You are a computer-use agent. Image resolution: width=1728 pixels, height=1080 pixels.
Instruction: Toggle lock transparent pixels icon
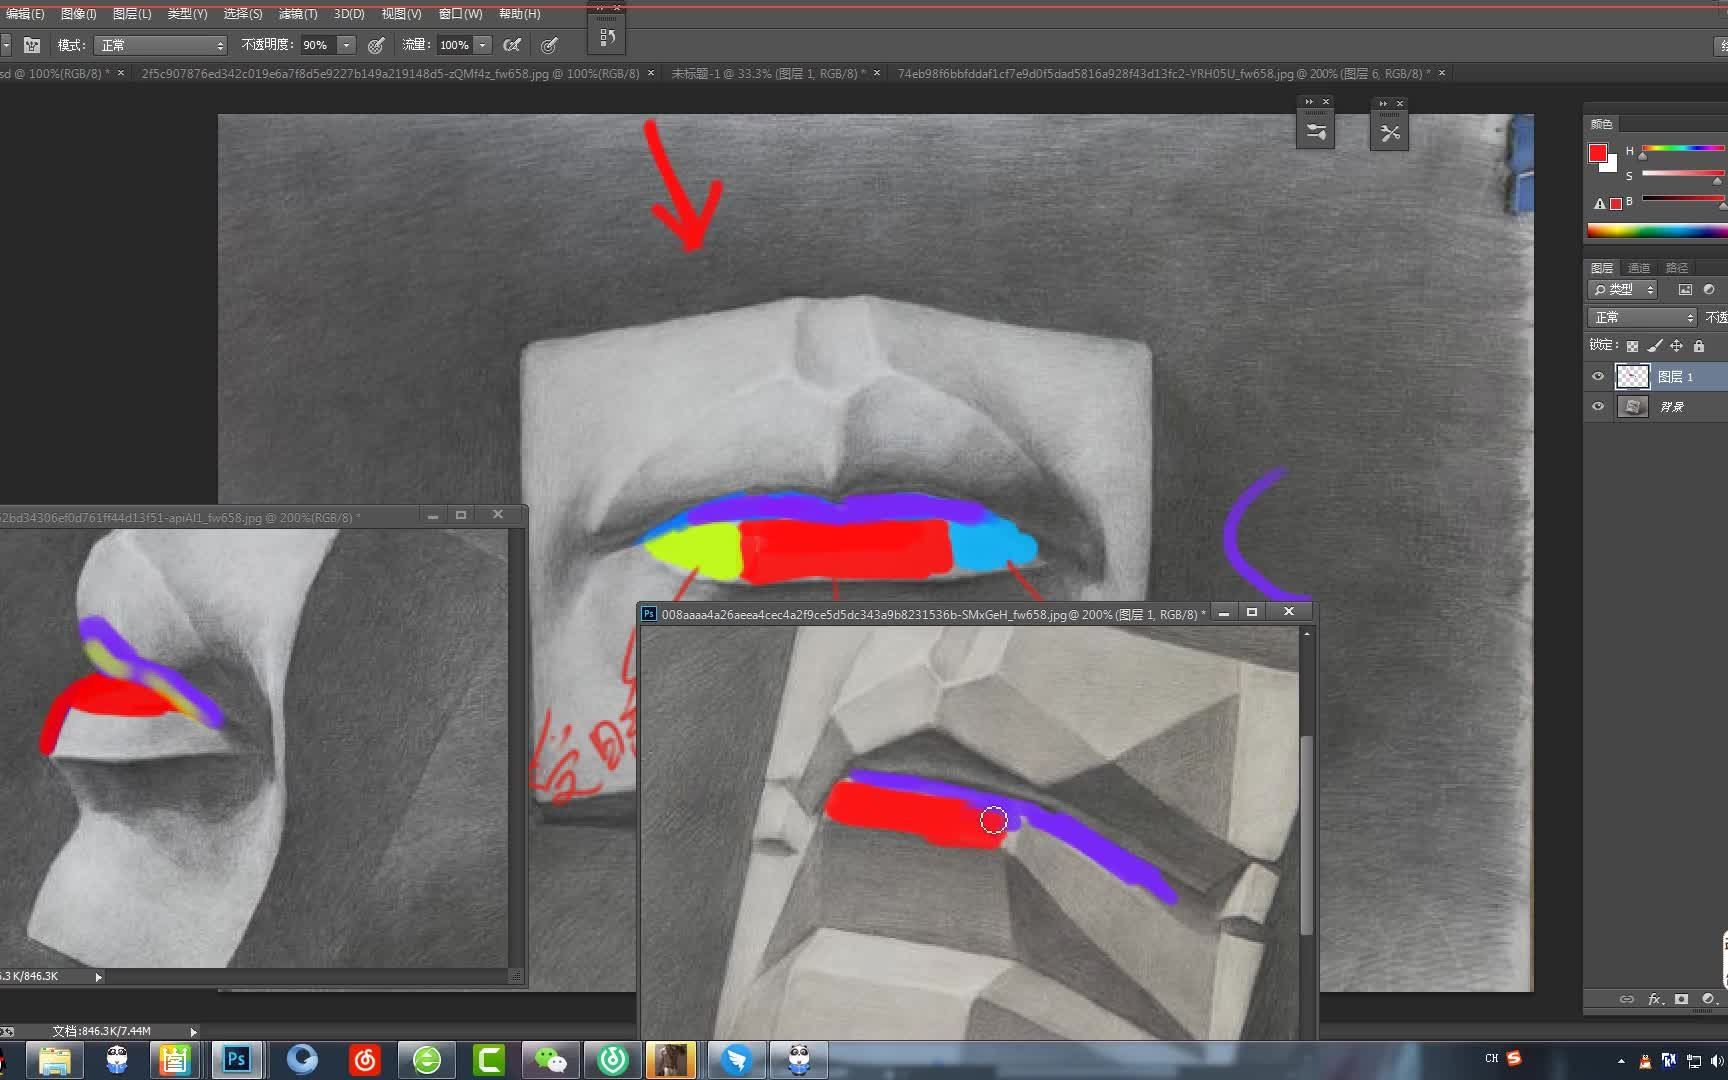(x=1632, y=346)
